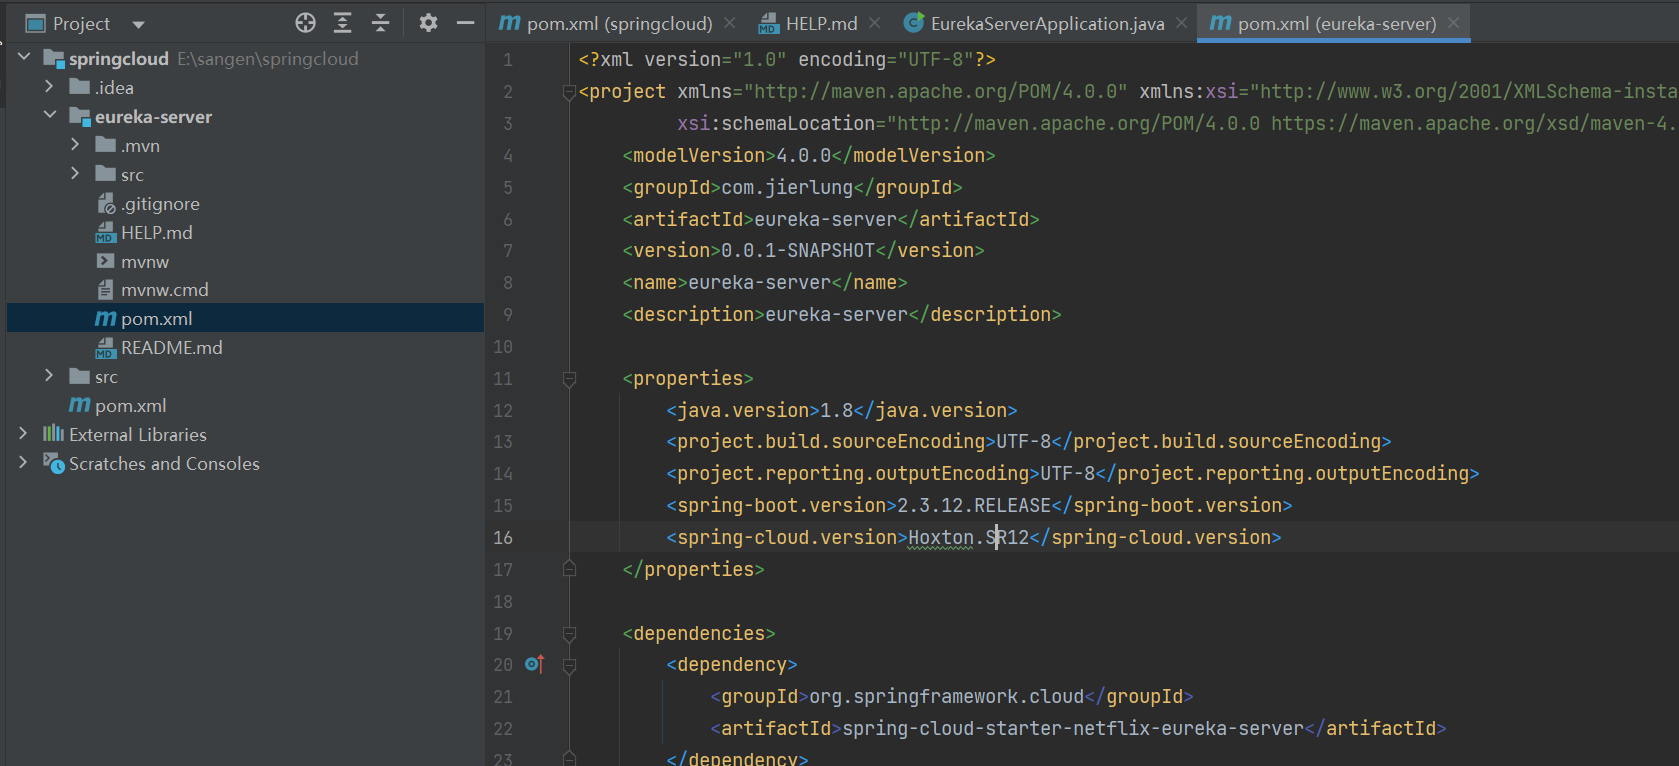The image size is (1679, 766).
Task: Click the Maven icon beside root pom.xml
Action: [79, 405]
